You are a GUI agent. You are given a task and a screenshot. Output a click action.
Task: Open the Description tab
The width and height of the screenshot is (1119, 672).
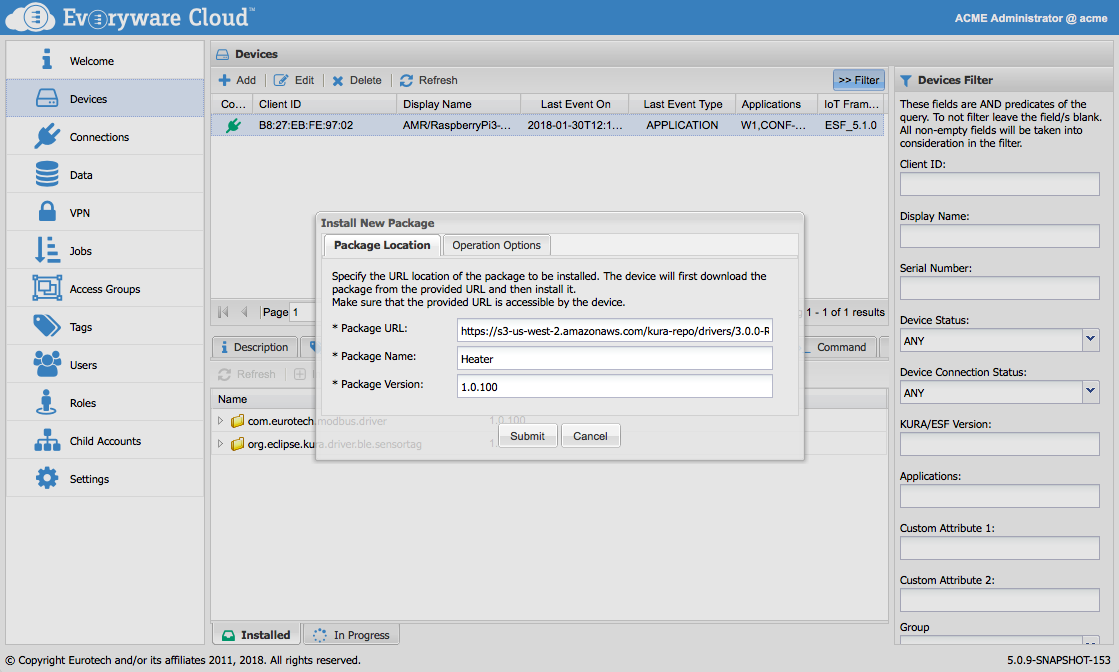click(x=255, y=347)
